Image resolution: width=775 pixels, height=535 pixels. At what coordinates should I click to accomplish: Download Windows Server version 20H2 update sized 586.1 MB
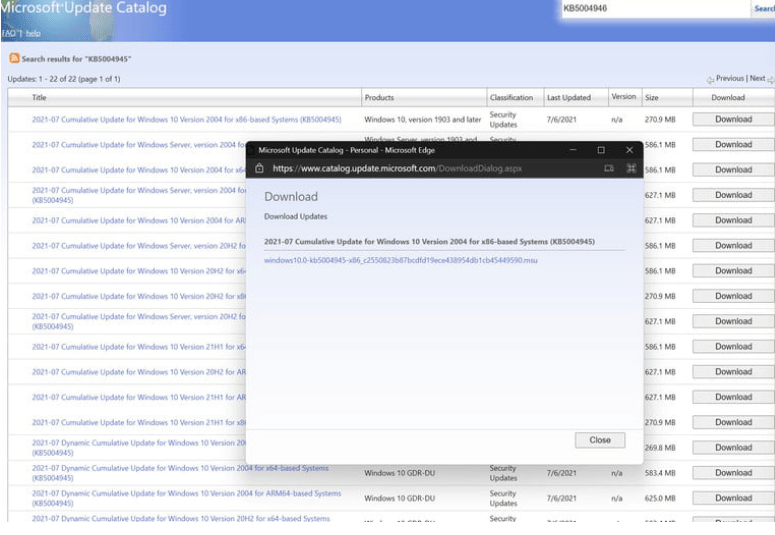[x=733, y=245]
